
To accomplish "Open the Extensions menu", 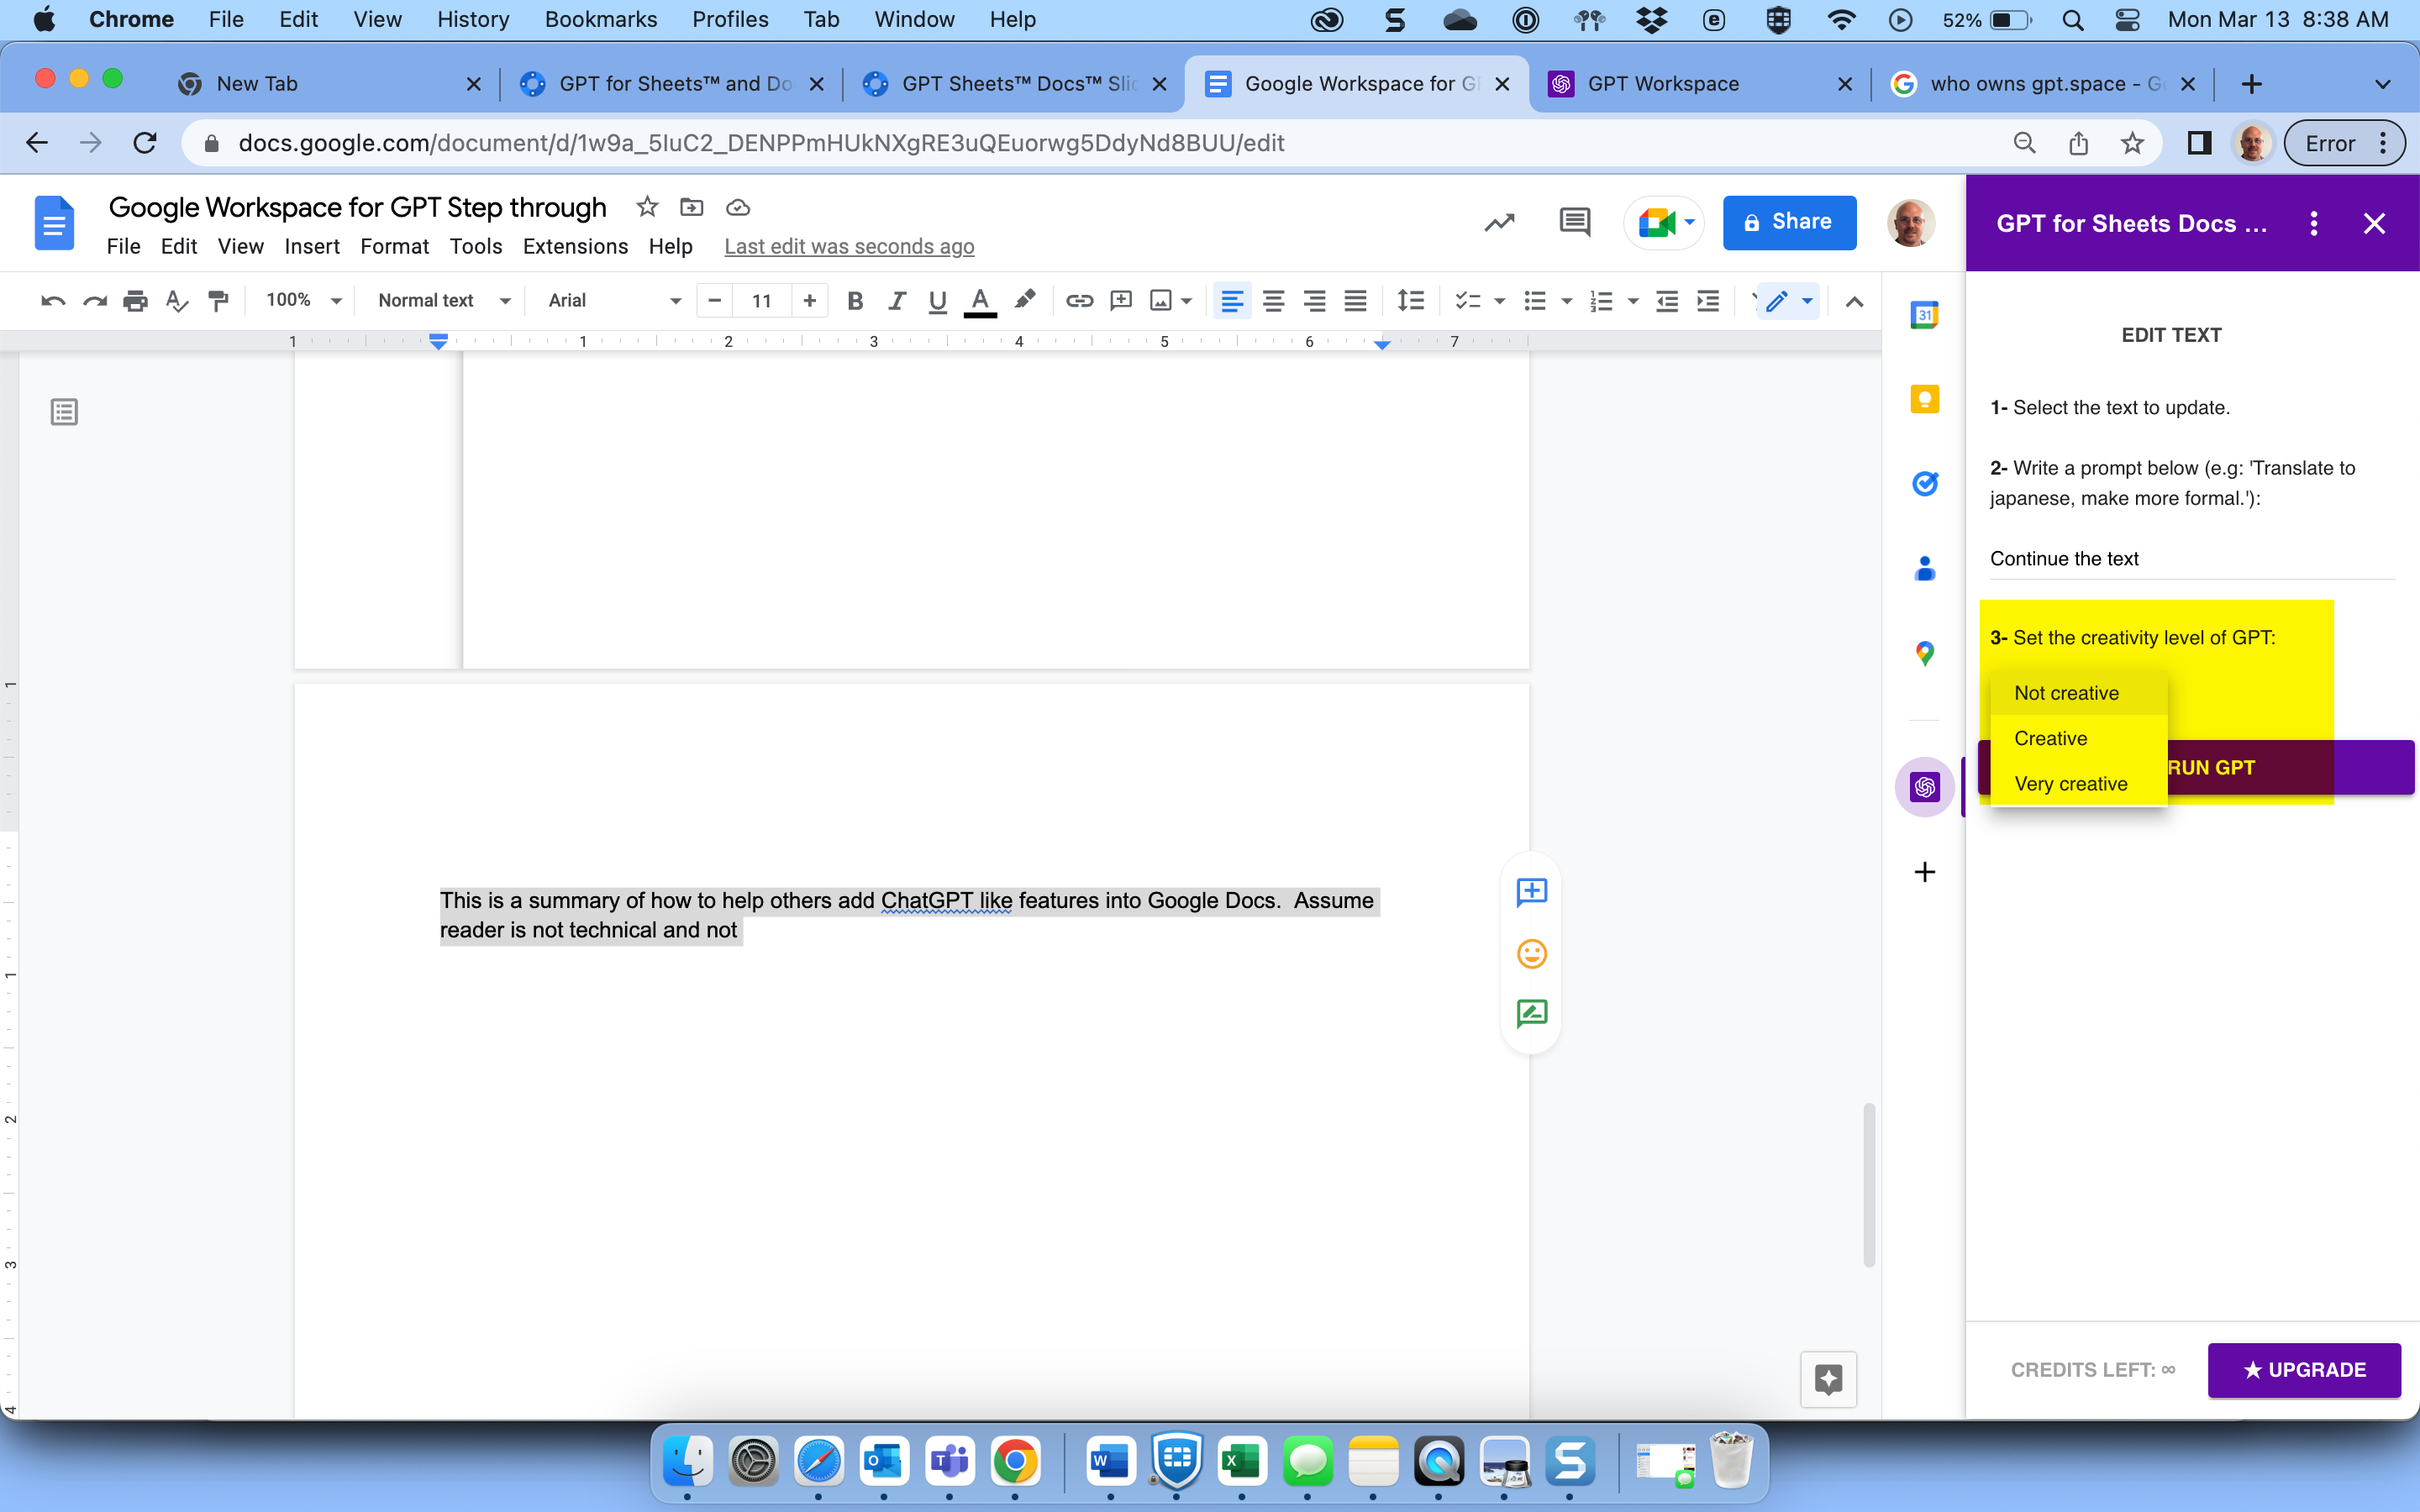I will 575,246.
